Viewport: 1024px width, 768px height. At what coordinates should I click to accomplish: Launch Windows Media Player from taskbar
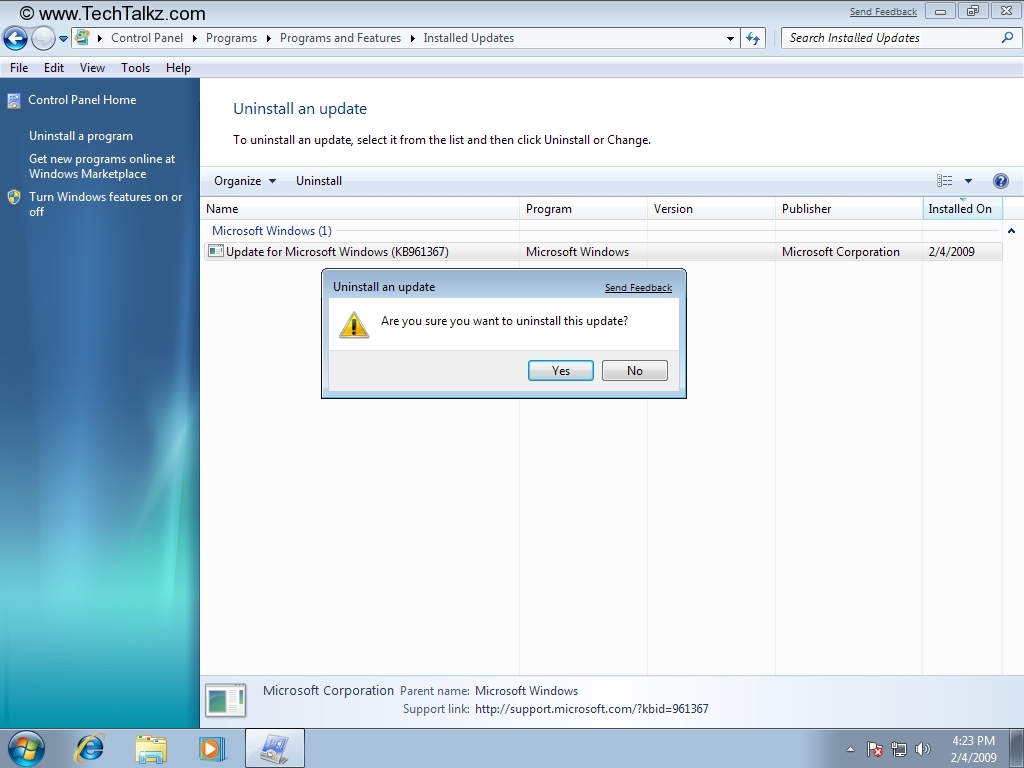(211, 748)
